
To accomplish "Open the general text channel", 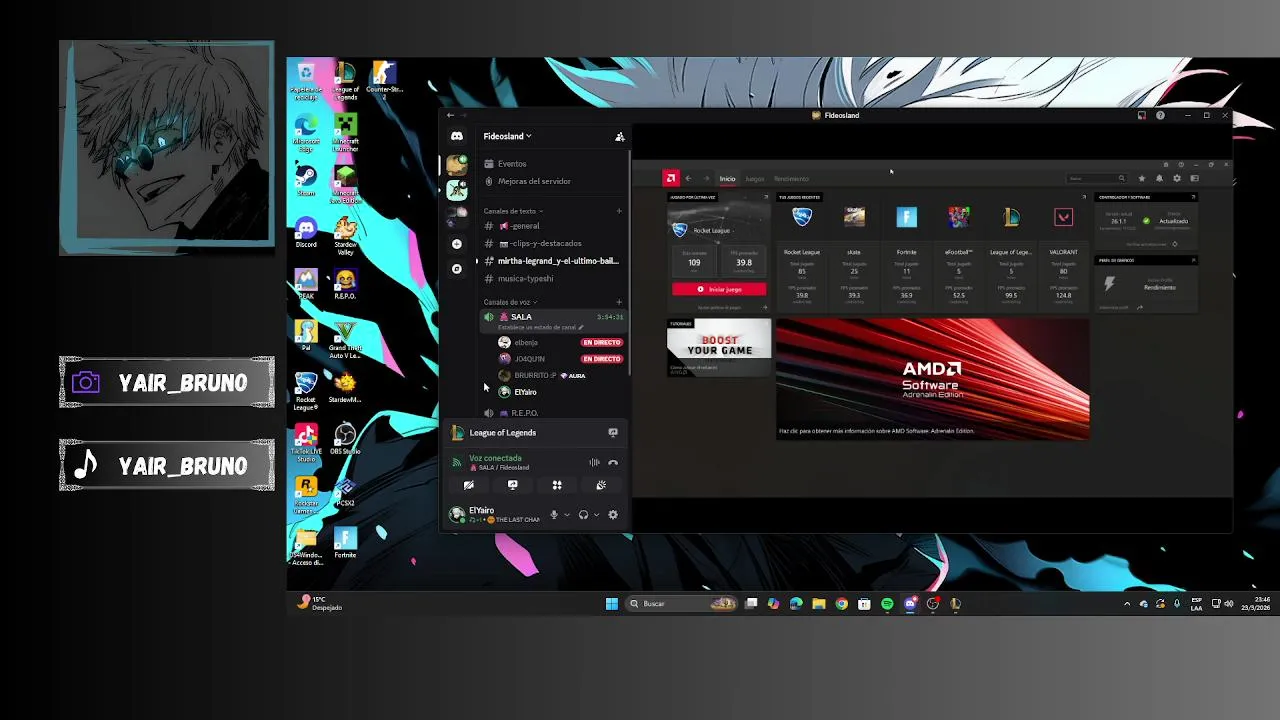I will [552, 226].
